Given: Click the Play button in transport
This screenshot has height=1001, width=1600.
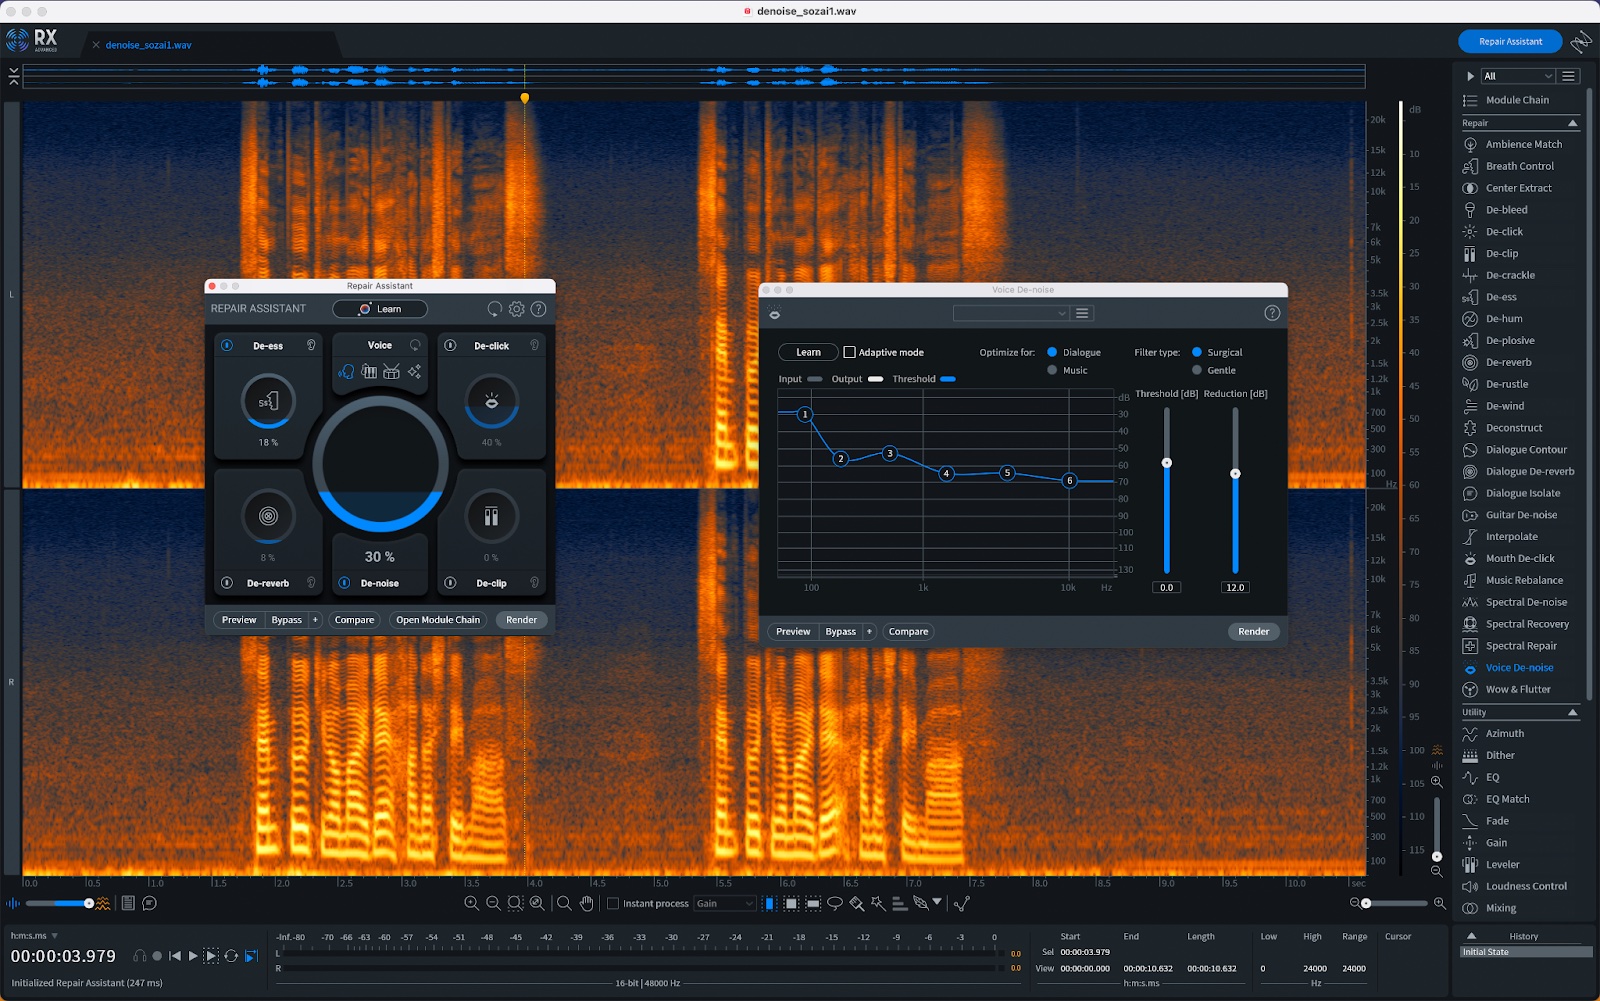Looking at the screenshot, I should coord(193,956).
